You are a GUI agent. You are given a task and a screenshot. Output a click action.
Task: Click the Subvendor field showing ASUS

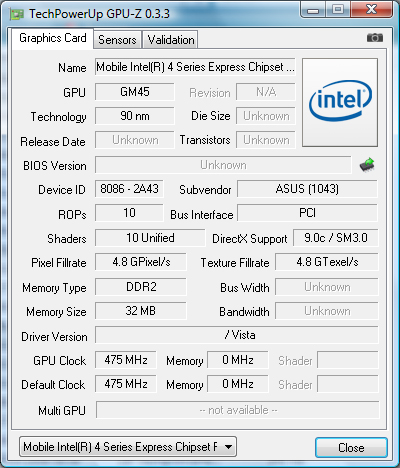(x=307, y=189)
